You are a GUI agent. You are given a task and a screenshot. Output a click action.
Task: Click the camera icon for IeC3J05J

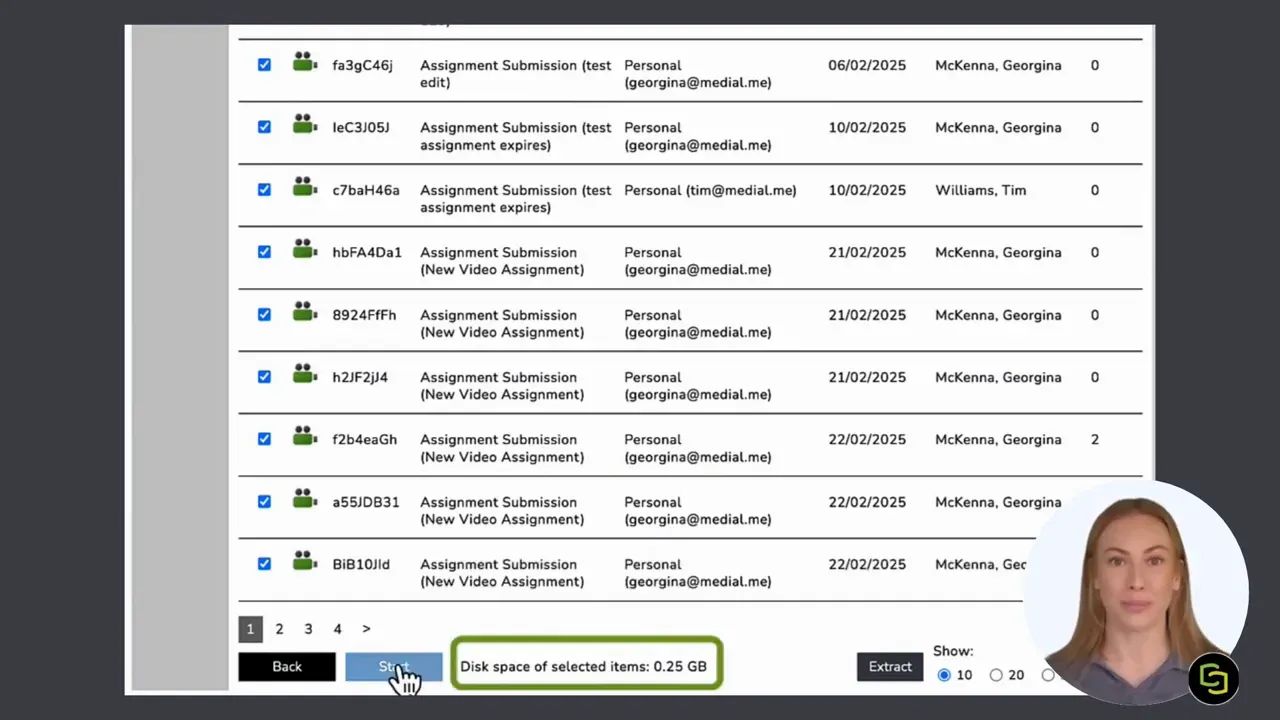pos(305,125)
